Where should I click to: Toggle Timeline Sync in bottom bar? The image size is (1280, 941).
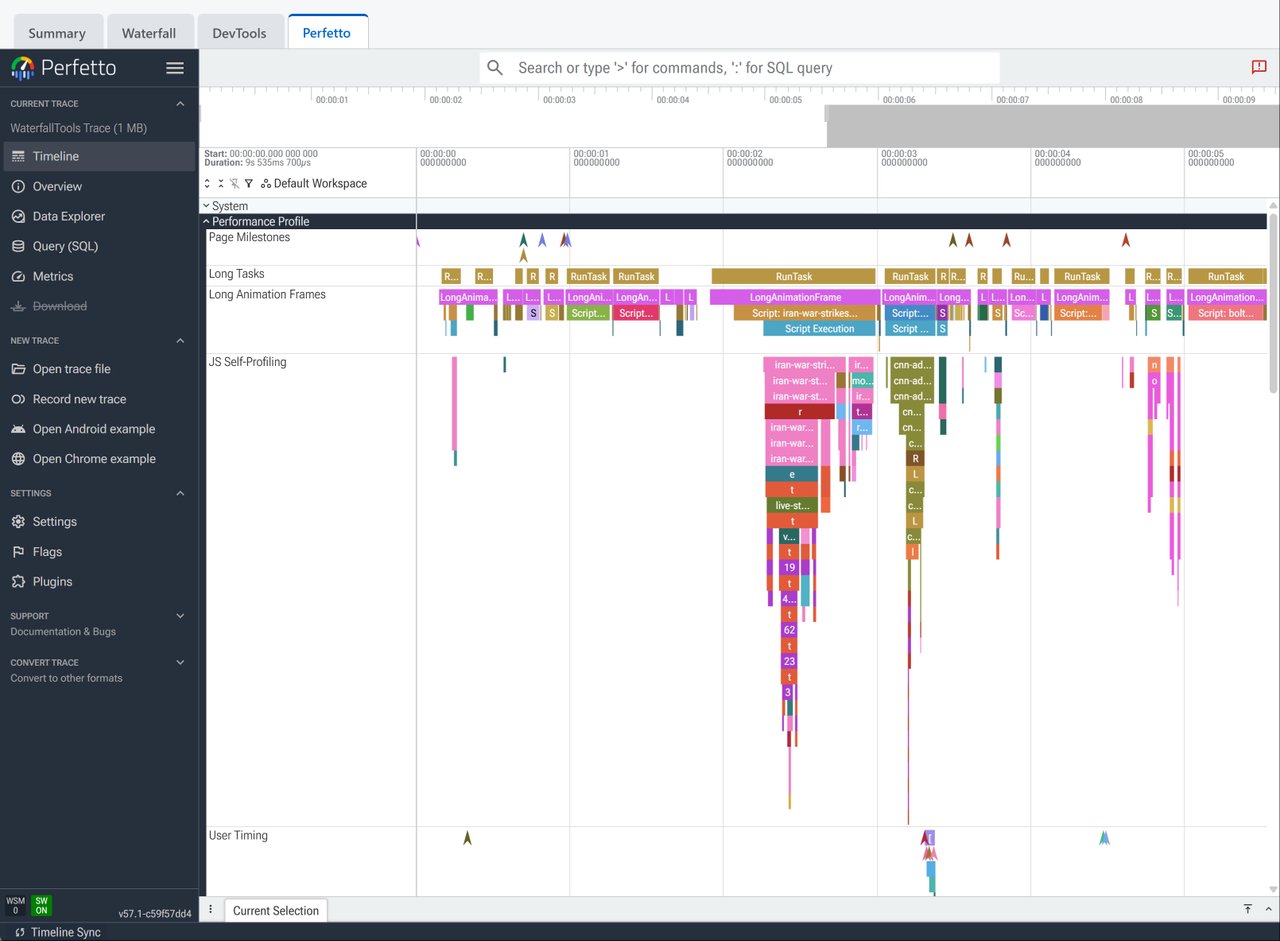coord(58,932)
